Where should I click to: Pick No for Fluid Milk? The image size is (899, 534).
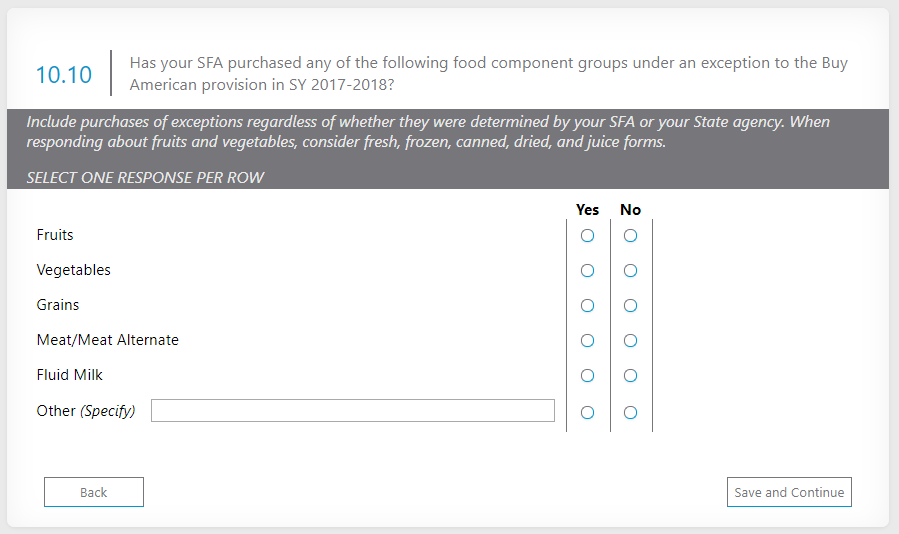630,376
